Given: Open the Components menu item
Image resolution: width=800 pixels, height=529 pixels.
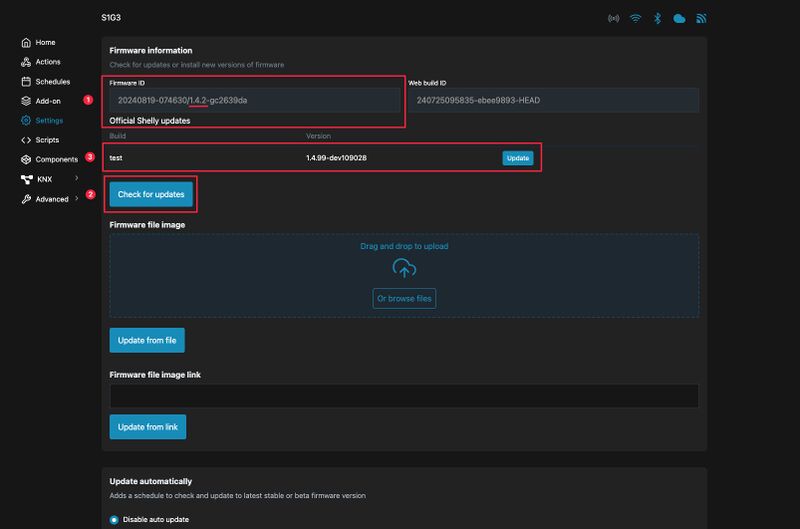Looking at the screenshot, I should tap(56, 160).
